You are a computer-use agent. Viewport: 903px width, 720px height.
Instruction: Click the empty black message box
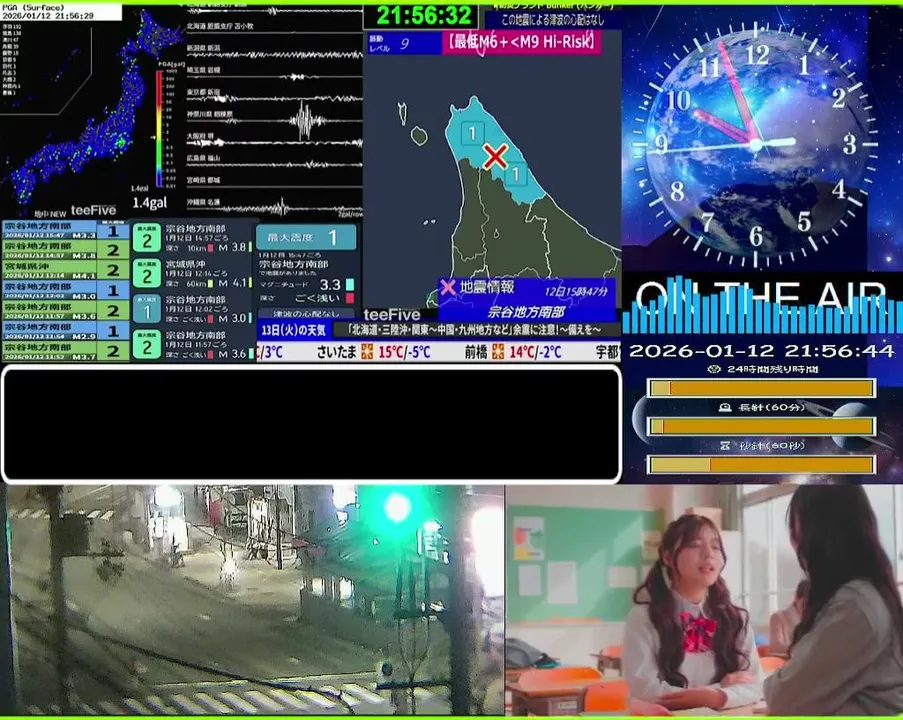coord(312,424)
